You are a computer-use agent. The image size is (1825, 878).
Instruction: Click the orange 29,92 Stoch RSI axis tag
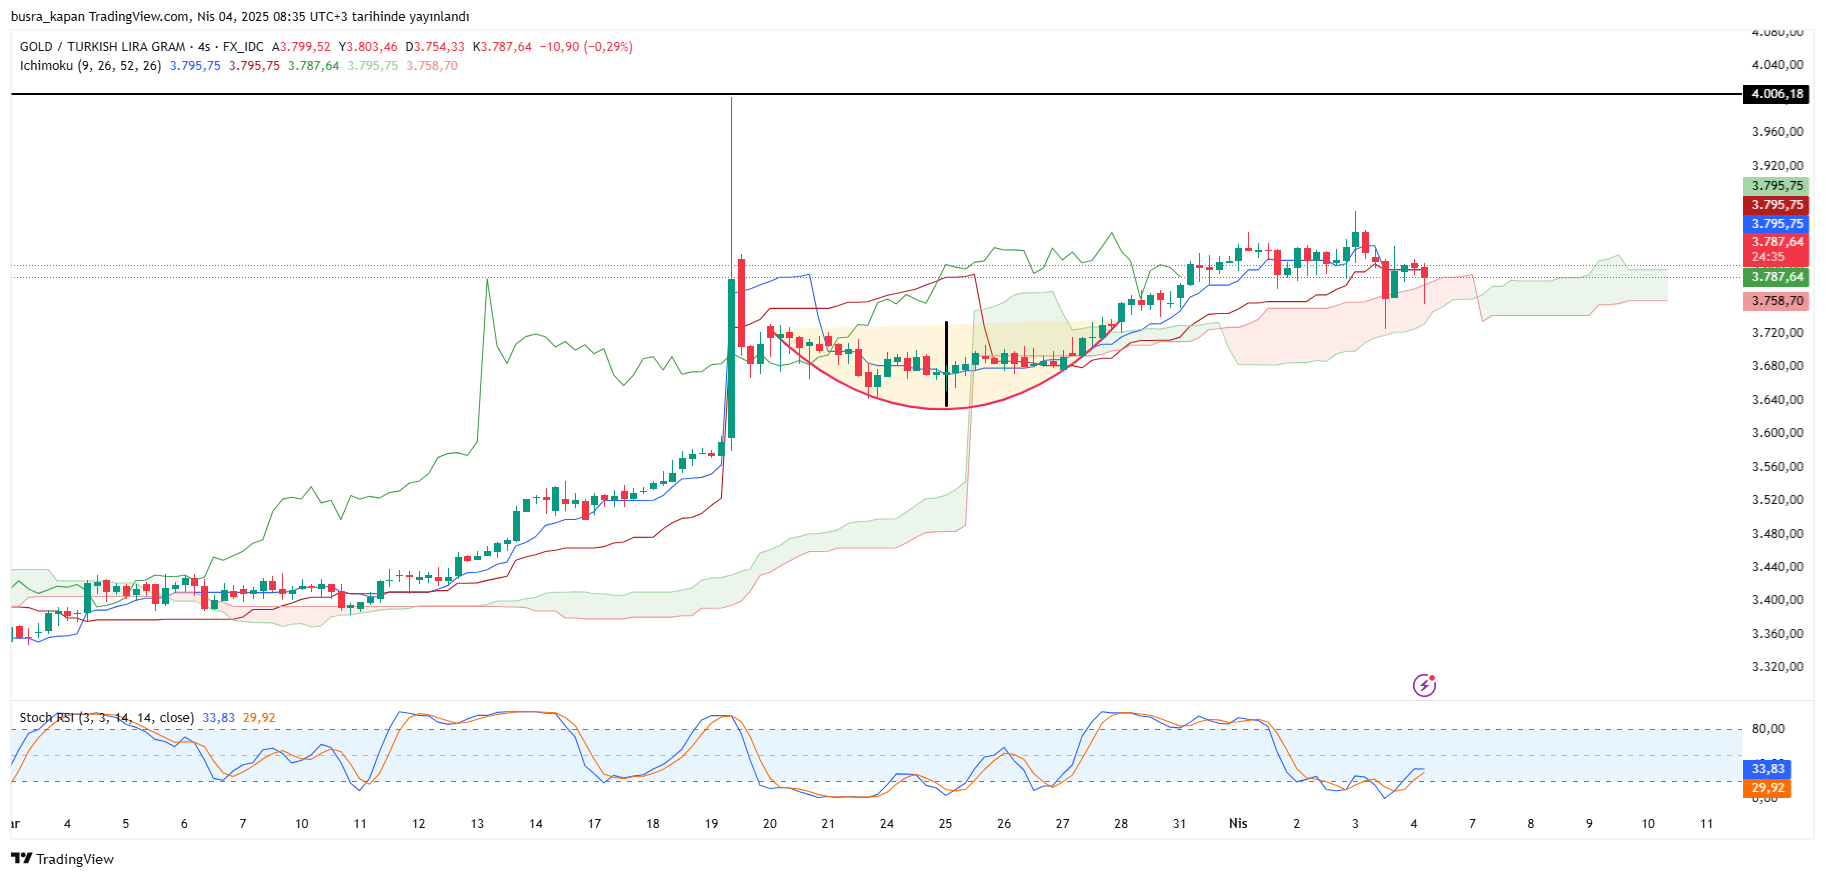point(1768,788)
